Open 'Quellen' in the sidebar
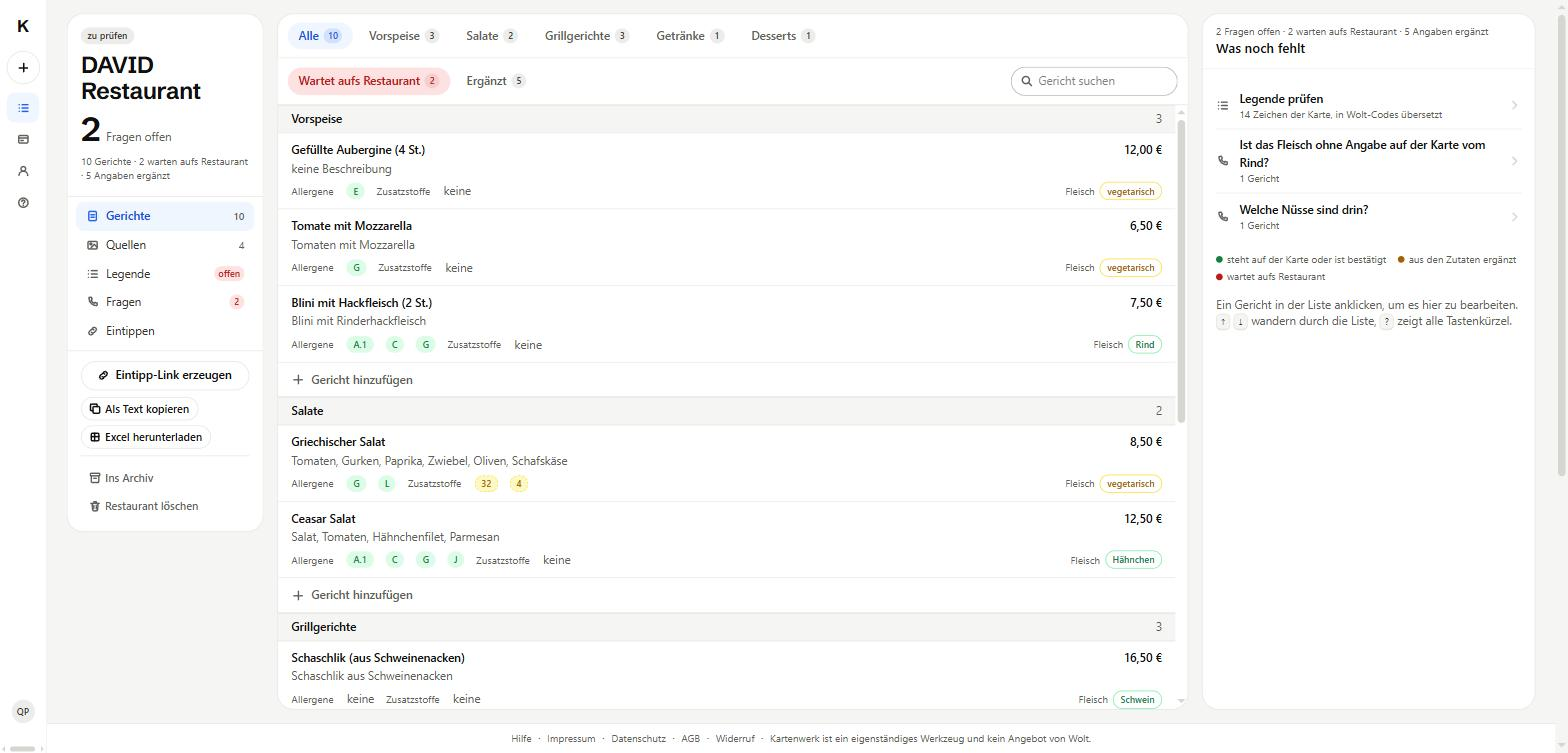1568x753 pixels. click(165, 245)
